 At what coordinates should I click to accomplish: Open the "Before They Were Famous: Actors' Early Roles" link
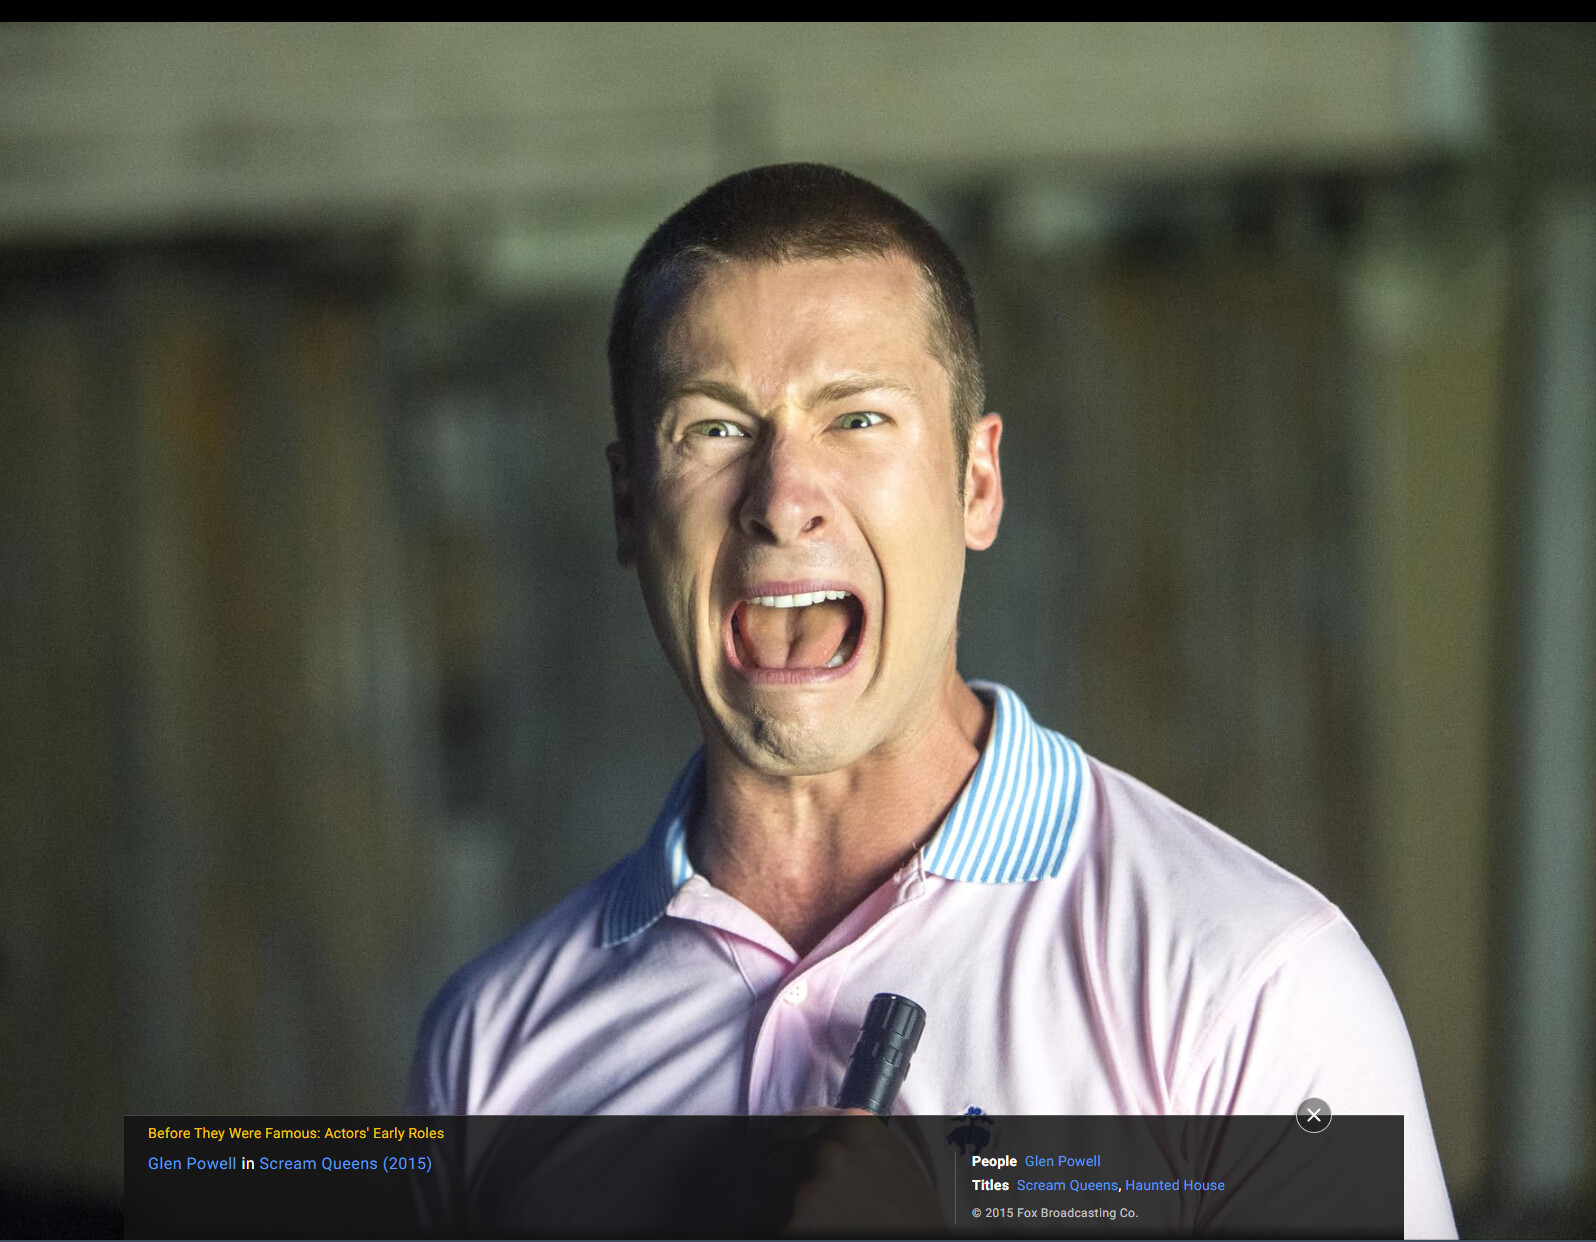tap(296, 1133)
